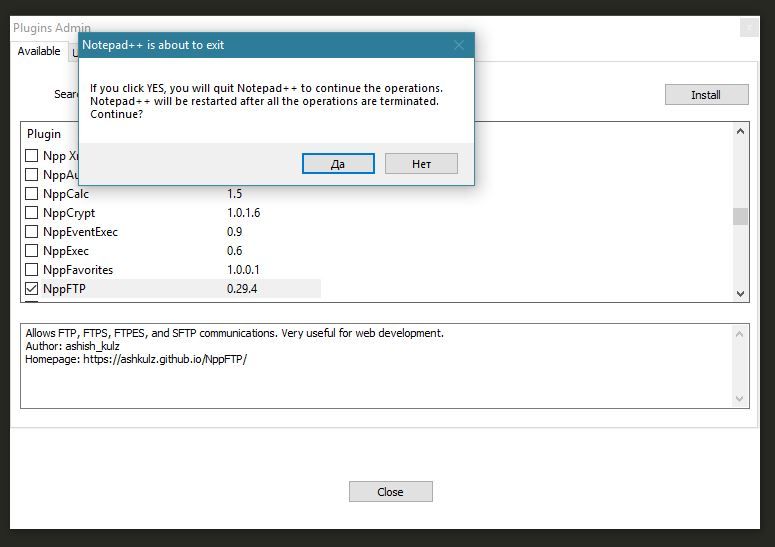This screenshot has height=547, width=775.
Task: Click description box scroll-down arrow
Action: tap(739, 398)
